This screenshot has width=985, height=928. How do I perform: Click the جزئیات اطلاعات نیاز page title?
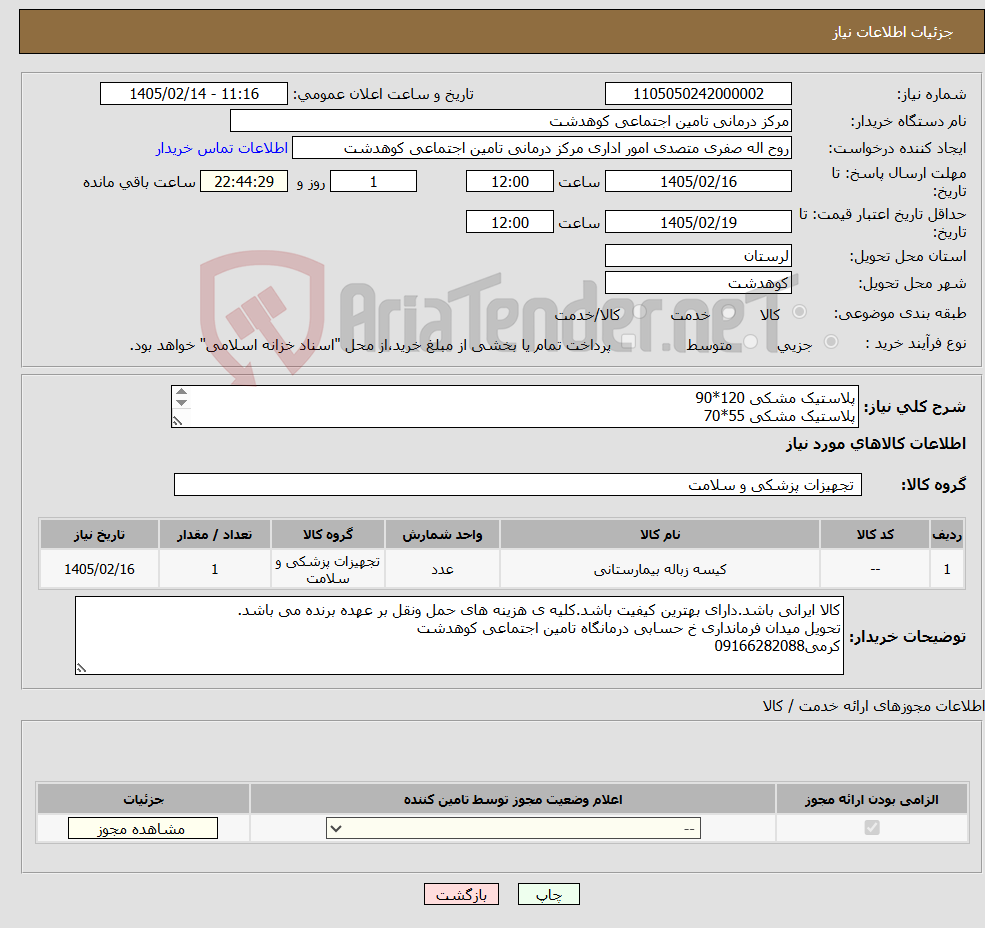pos(892,32)
